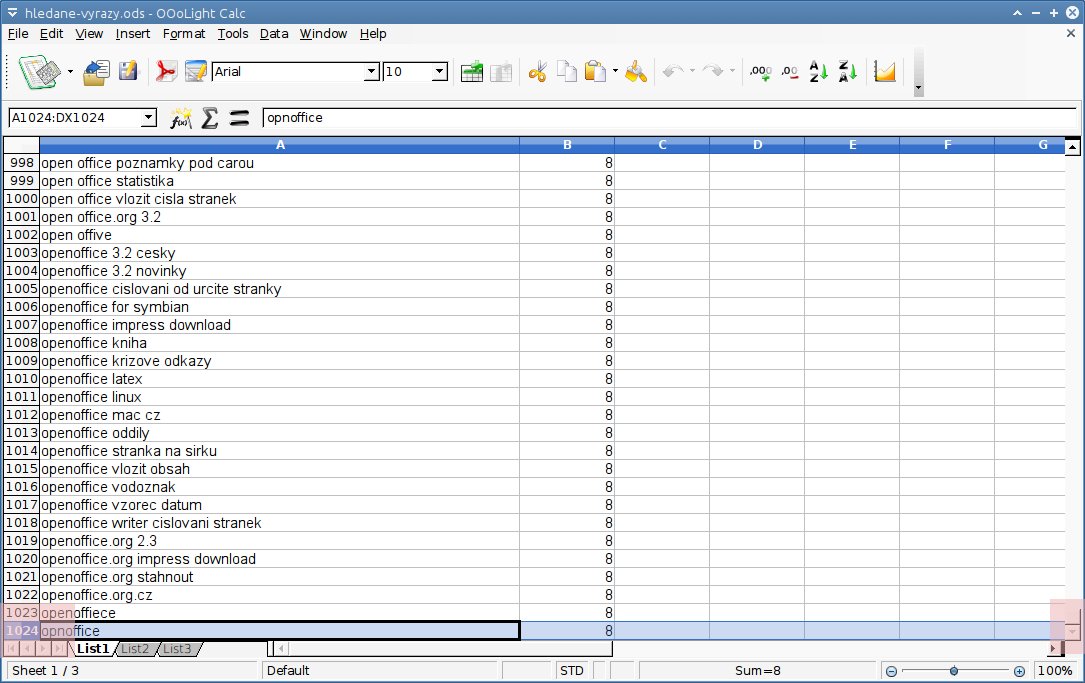This screenshot has width=1085, height=683.
Task: Export directly as PDF icon
Action: [x=165, y=71]
